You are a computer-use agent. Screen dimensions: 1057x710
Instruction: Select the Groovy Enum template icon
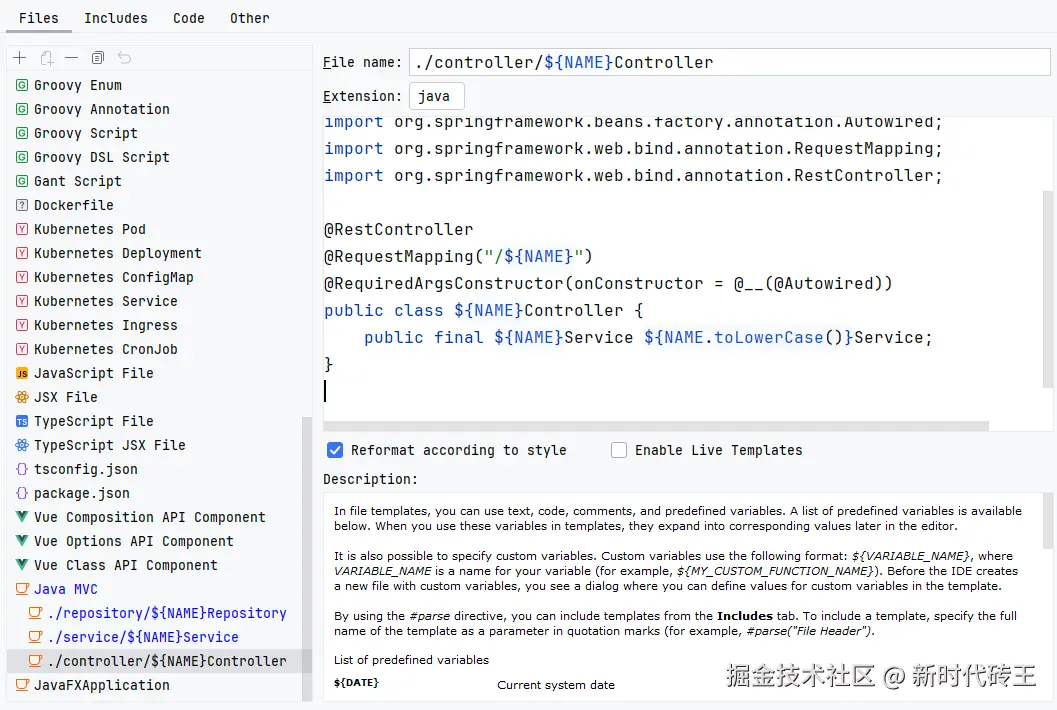[x=22, y=85]
